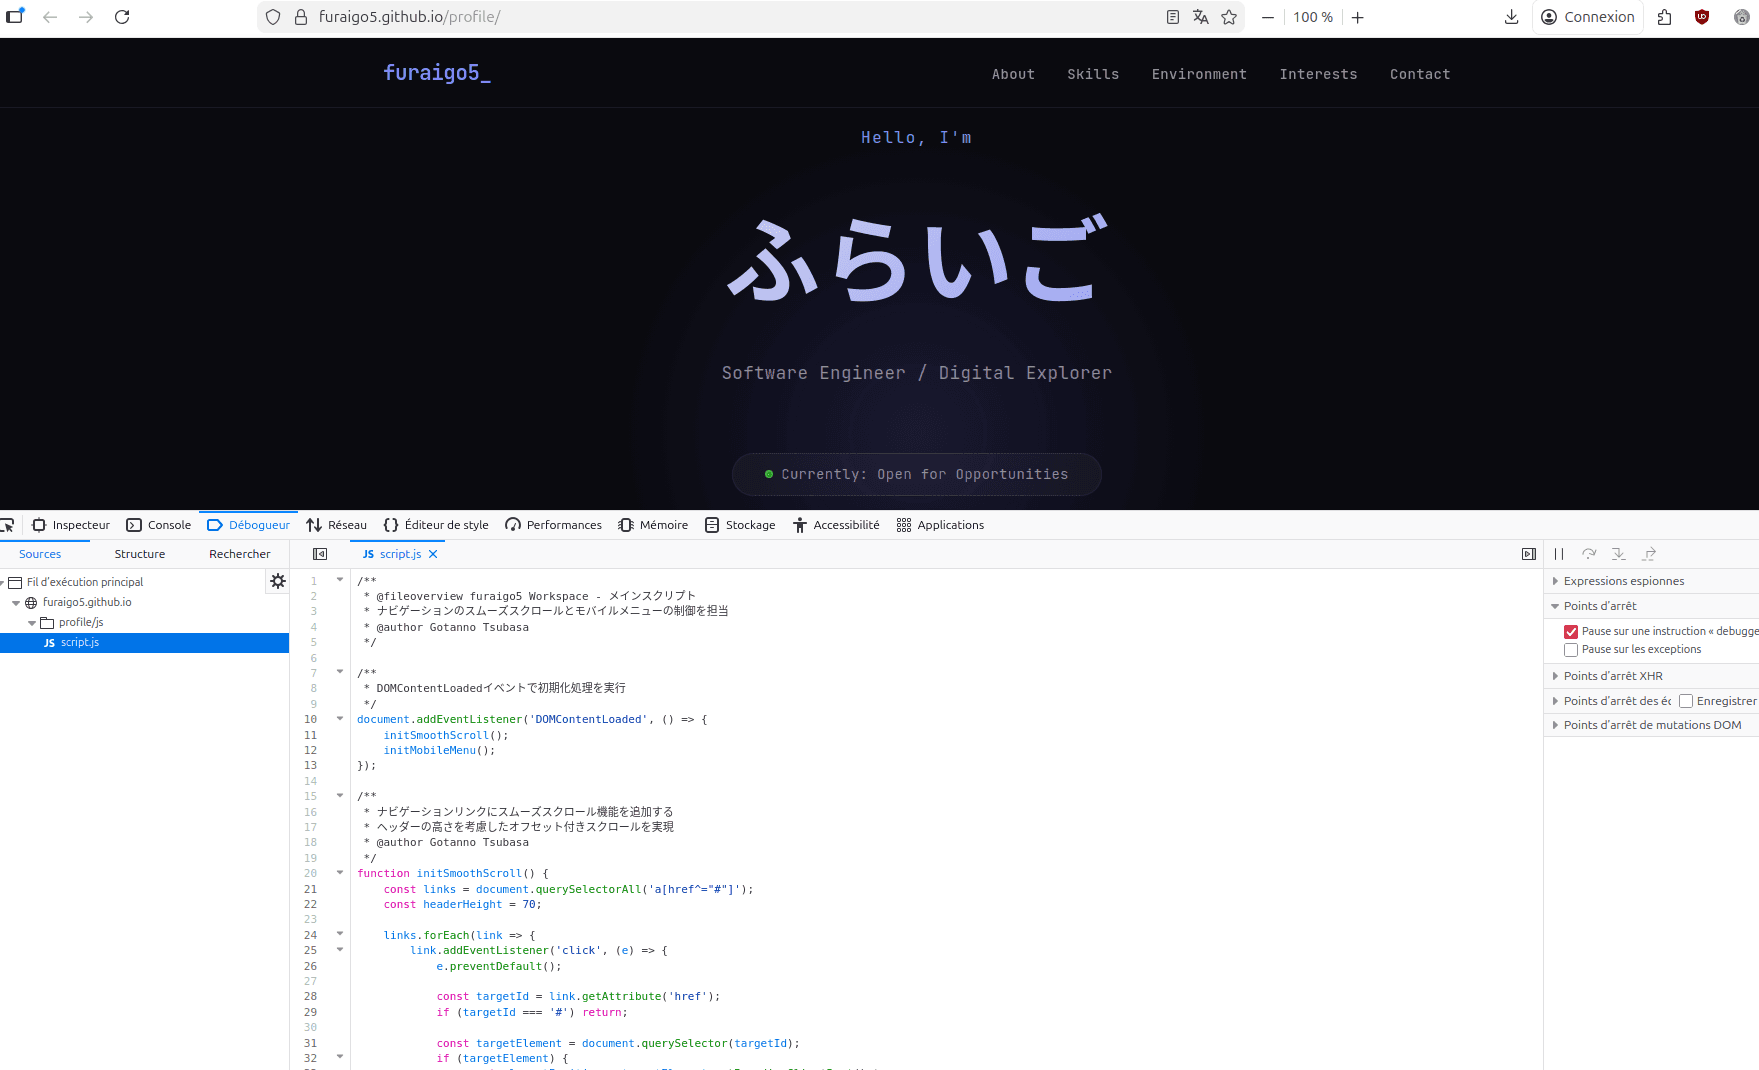The width and height of the screenshot is (1759, 1070).
Task: Uncheck Pause sur une instruction debugger
Action: click(x=1571, y=632)
